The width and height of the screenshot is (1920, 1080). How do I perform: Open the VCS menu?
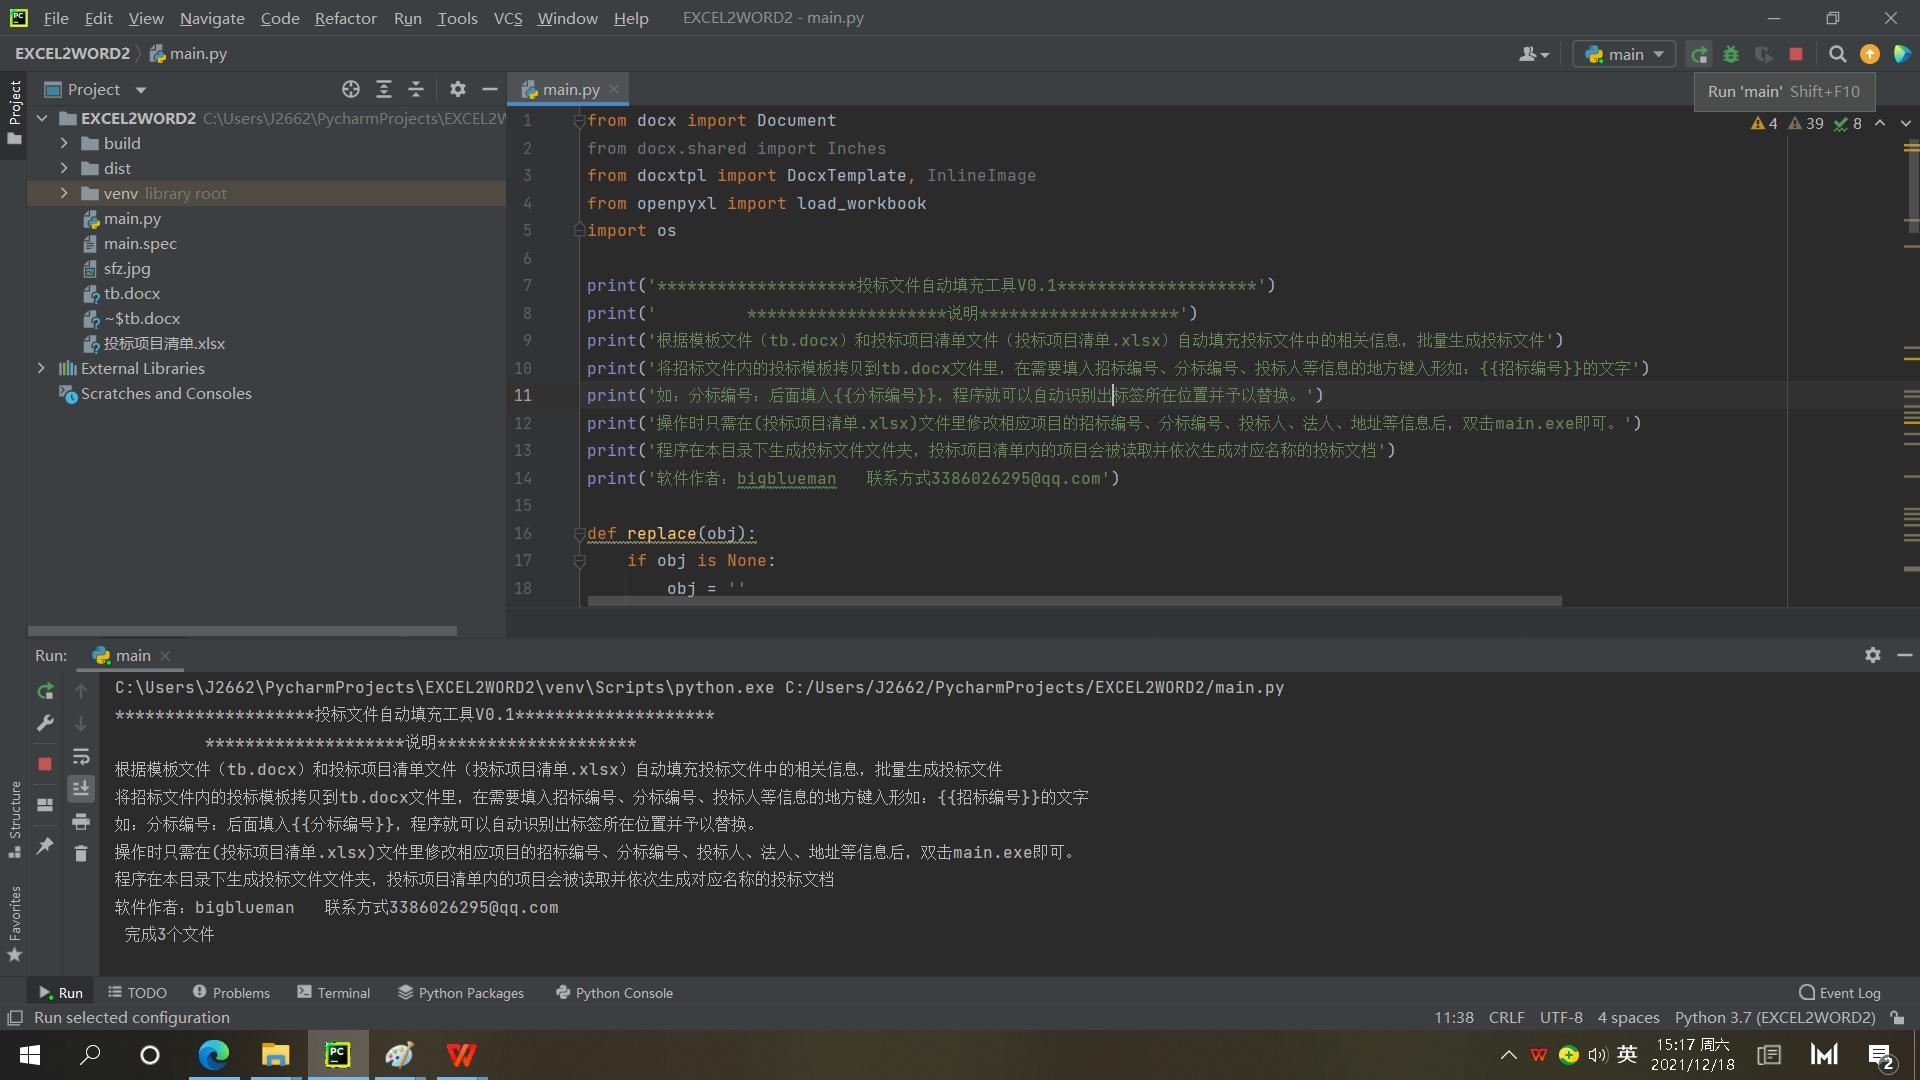(508, 18)
